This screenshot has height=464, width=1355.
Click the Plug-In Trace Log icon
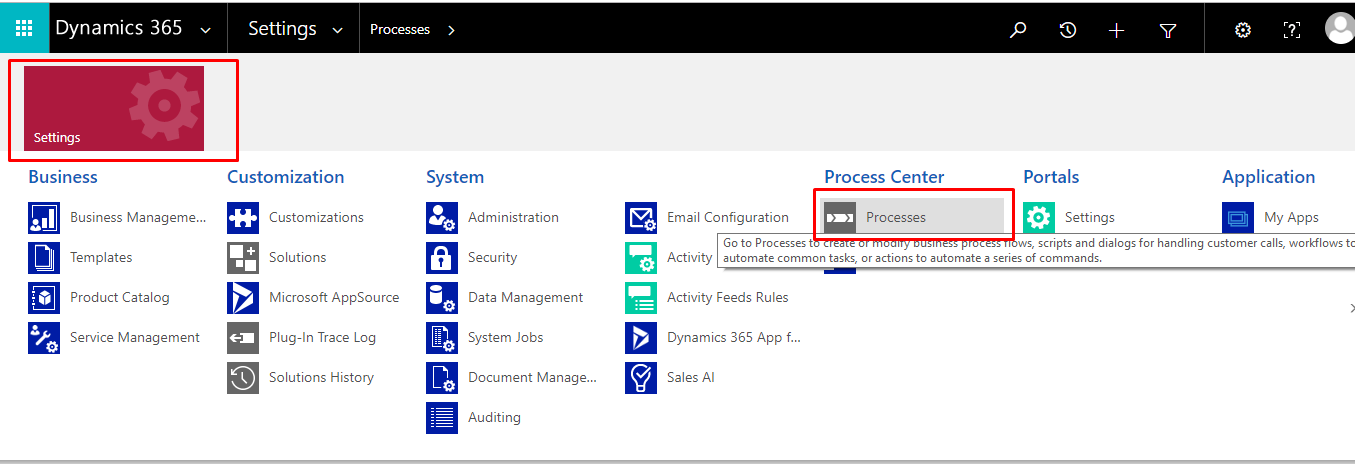tap(243, 337)
